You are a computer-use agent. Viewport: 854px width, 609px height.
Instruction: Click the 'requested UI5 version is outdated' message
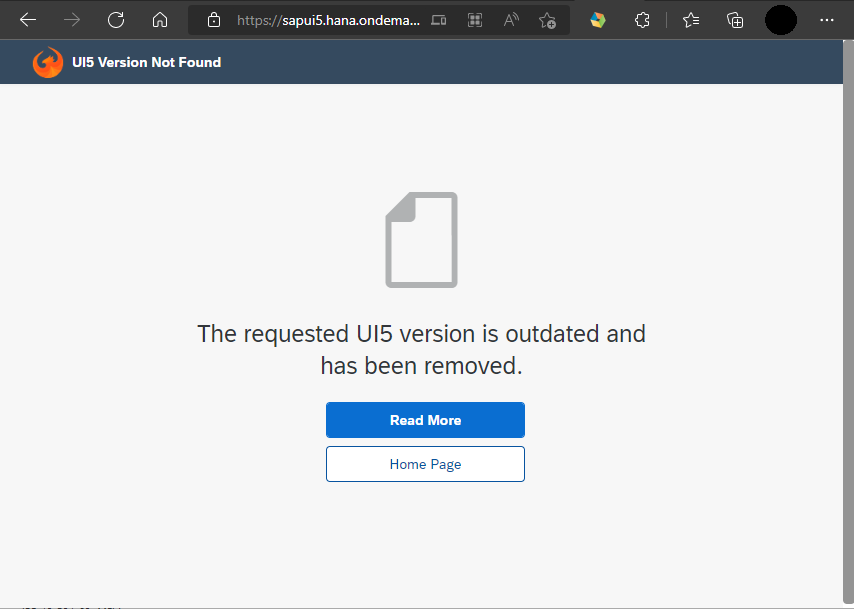[x=422, y=349]
